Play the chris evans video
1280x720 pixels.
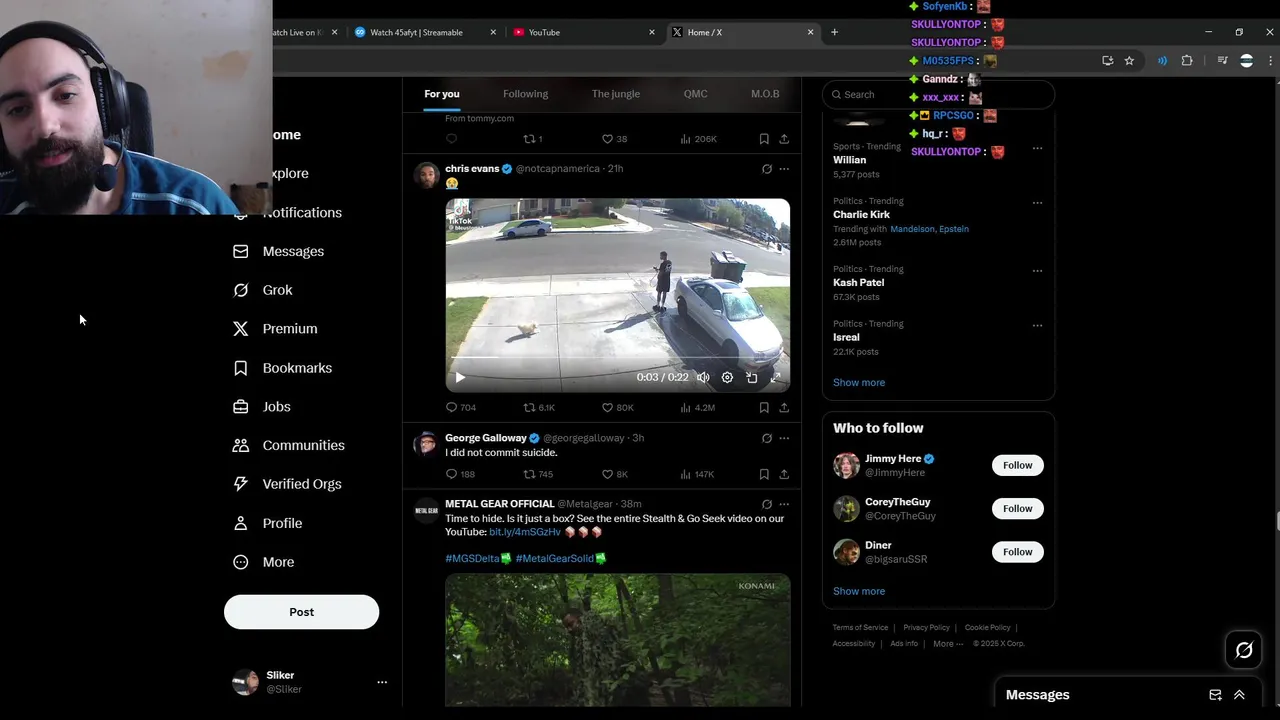(460, 377)
